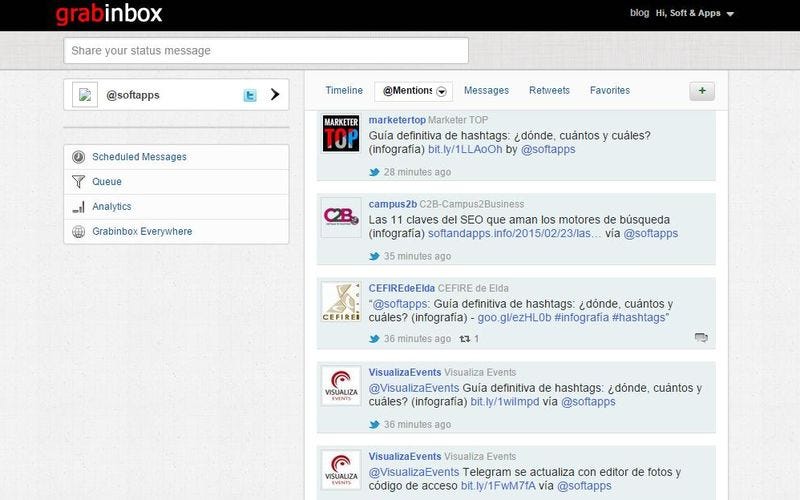Screen dimensions: 800x500
Task: Open the Queue link
Action: click(x=107, y=182)
